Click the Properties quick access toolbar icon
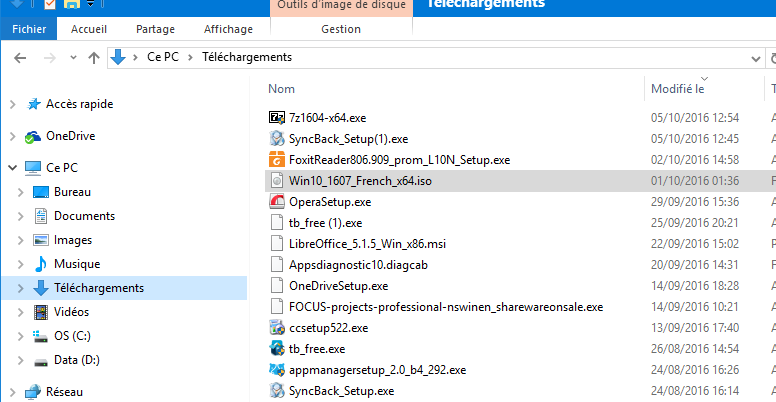Viewport: 776px width, 402px height. click(50, 4)
